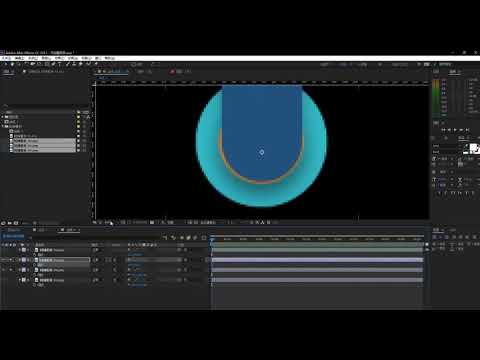
Task: Toggle stopwatch under fourth timeline layer
Action: [35, 285]
